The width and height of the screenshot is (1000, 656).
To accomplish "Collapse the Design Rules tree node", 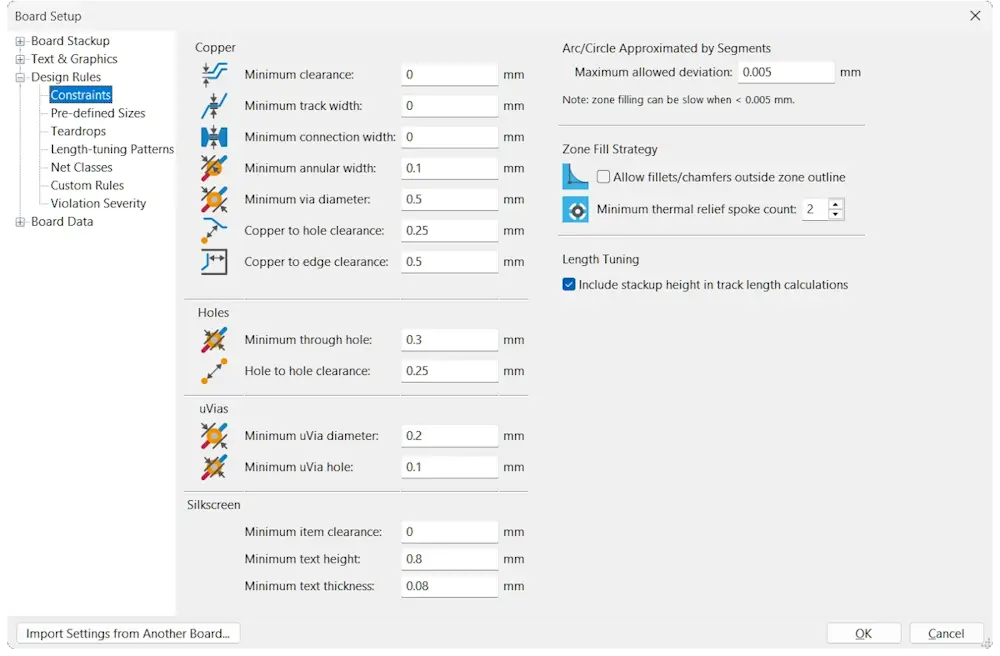I will tap(20, 77).
